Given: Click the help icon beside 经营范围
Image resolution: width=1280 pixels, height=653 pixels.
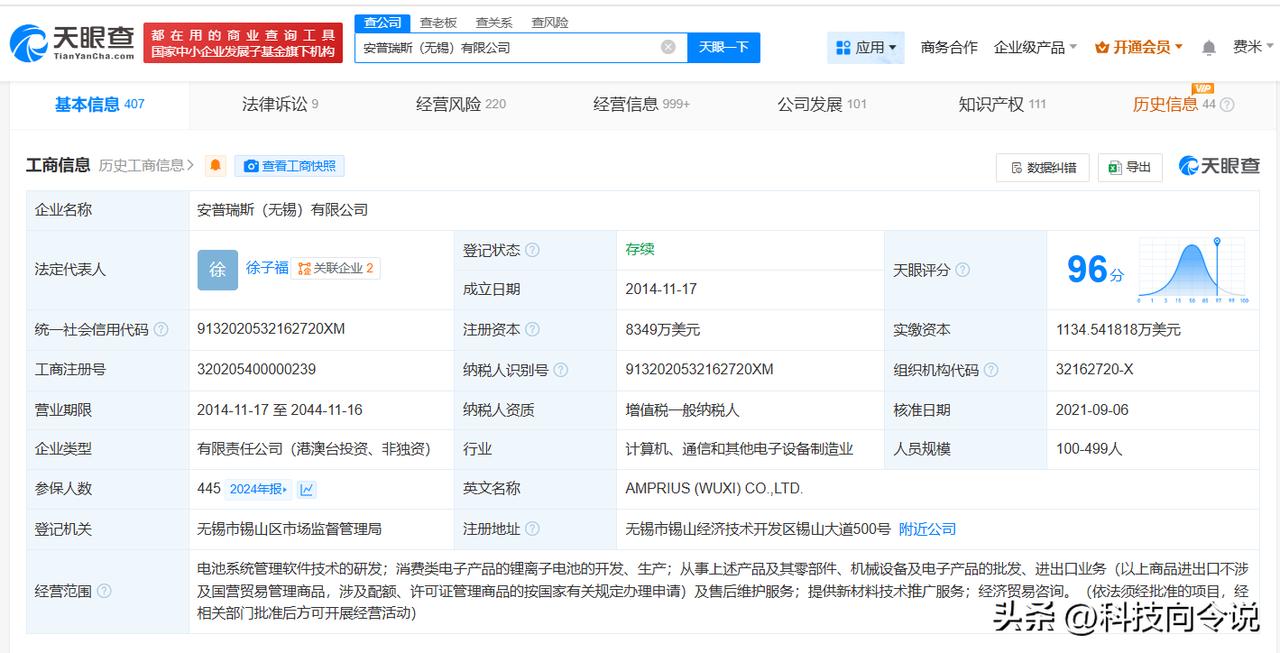Looking at the screenshot, I should point(104,591).
